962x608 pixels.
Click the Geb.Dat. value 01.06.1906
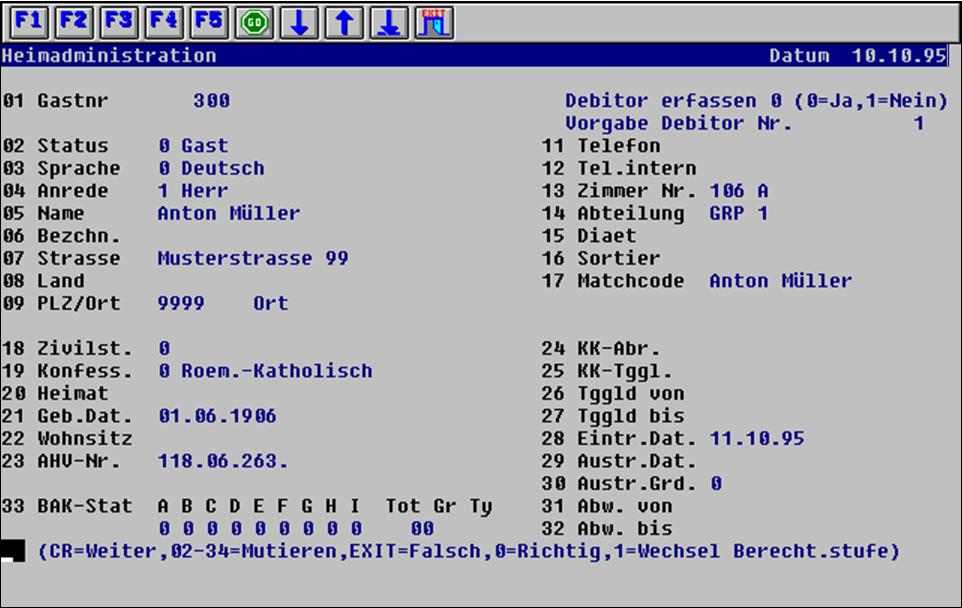(217, 416)
